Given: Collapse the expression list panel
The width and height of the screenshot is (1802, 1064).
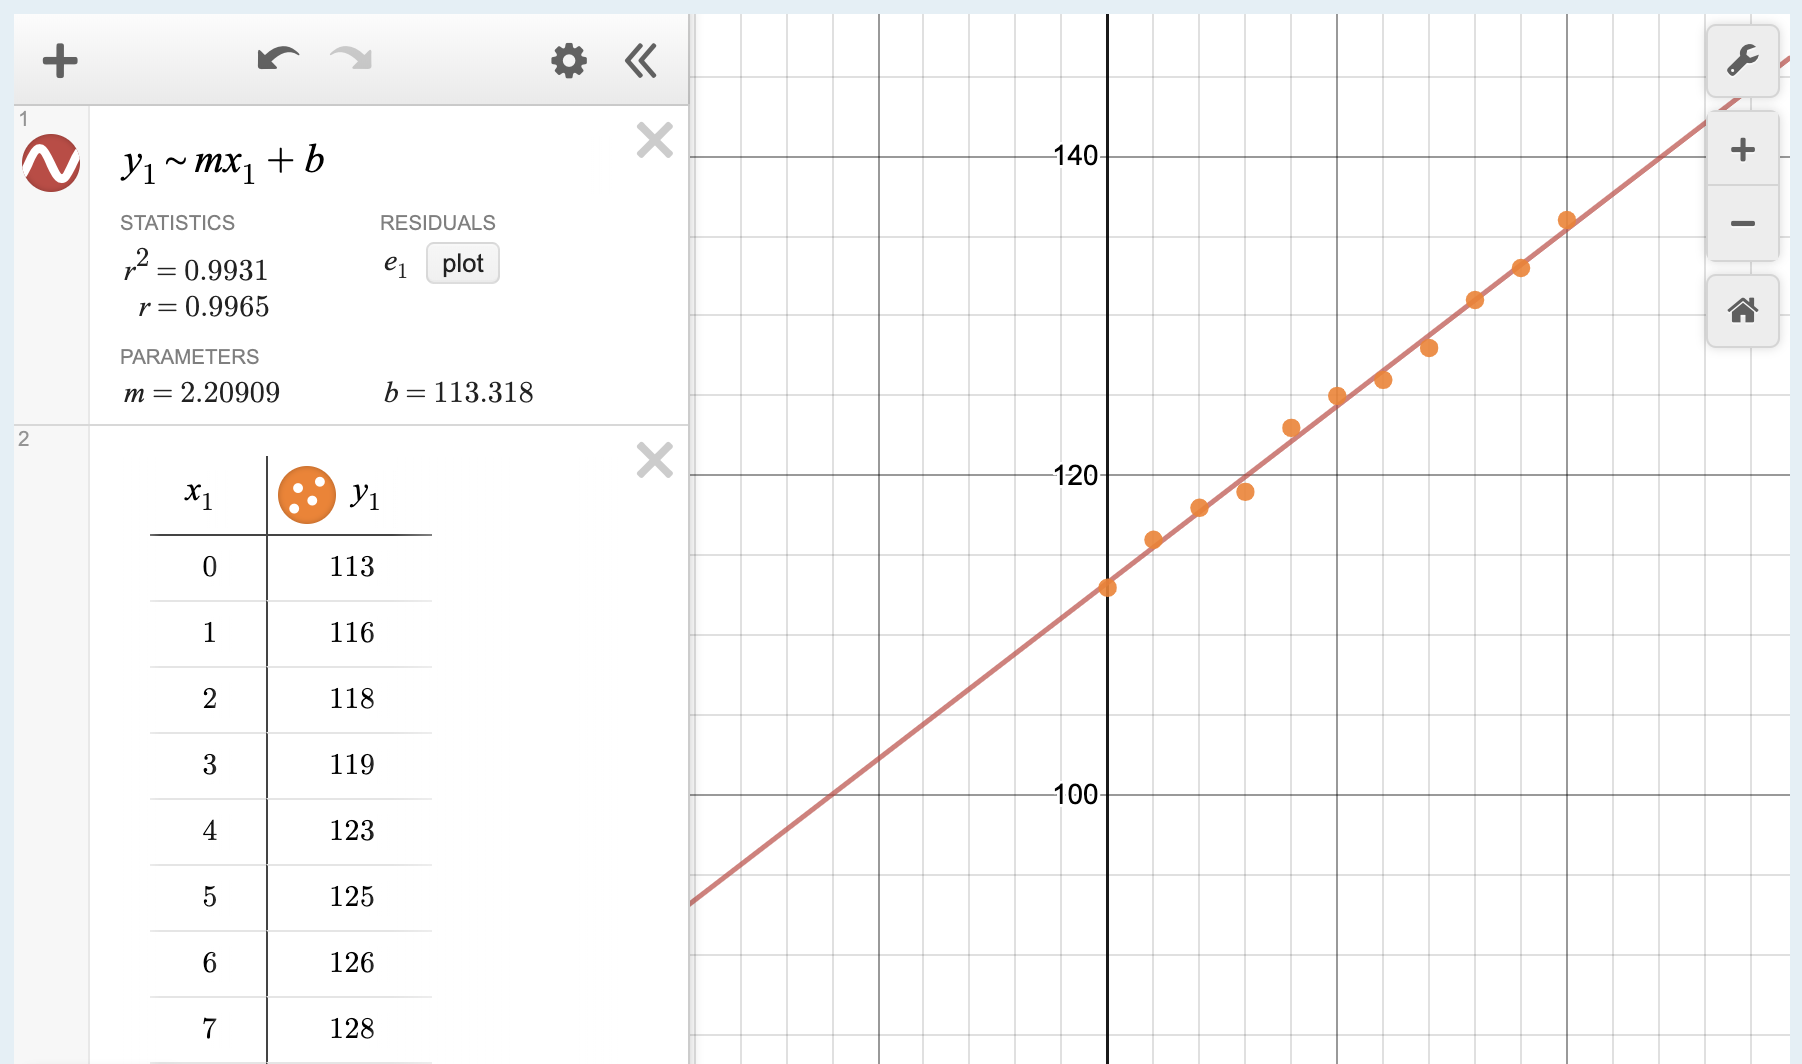Looking at the screenshot, I should [x=641, y=61].
